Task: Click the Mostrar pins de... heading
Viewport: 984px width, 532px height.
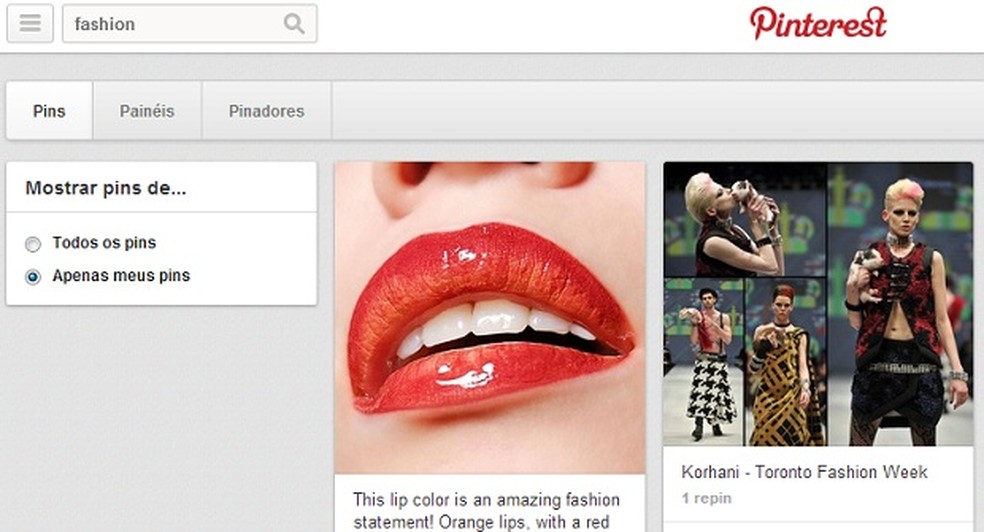Action: 105,188
